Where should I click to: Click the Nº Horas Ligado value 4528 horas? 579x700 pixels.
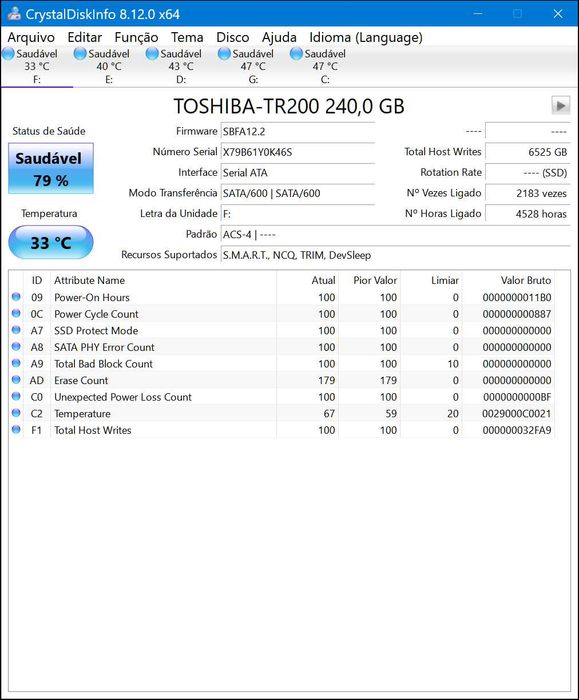coord(528,214)
